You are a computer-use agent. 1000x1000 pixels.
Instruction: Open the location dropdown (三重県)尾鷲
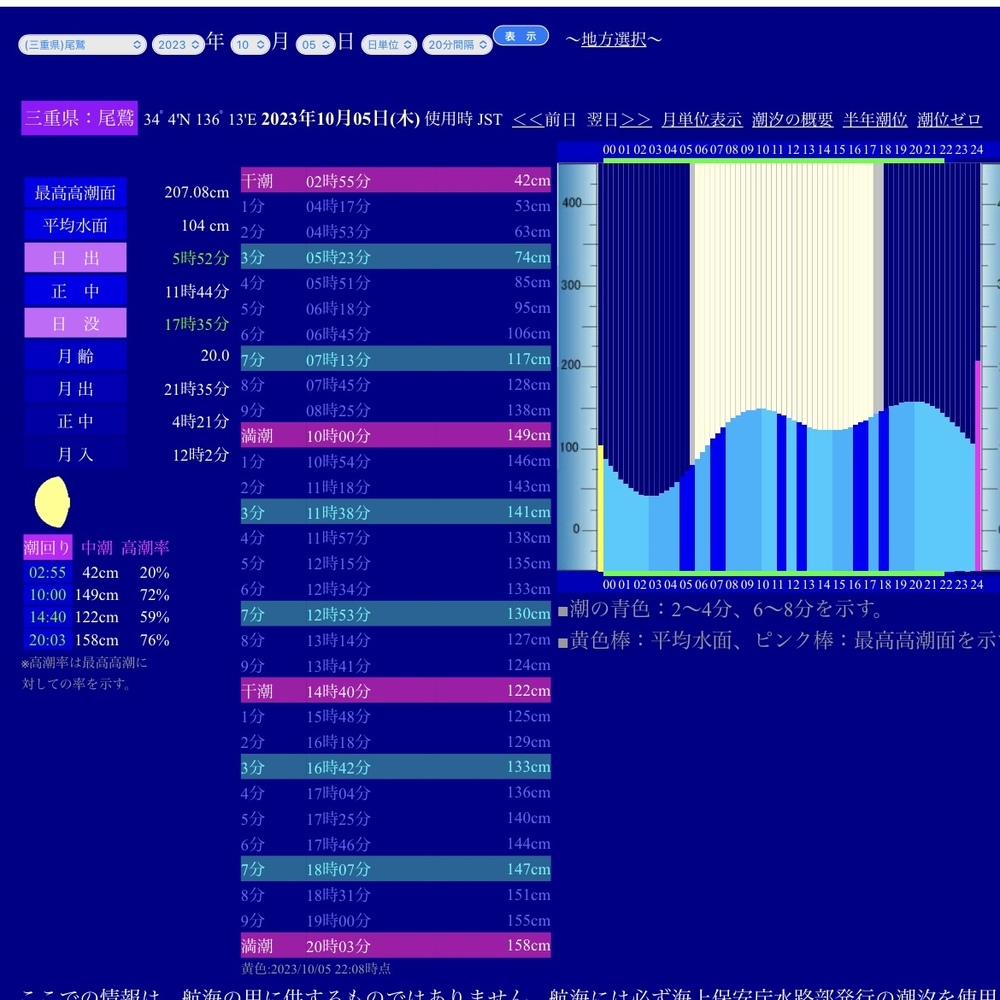pos(82,45)
